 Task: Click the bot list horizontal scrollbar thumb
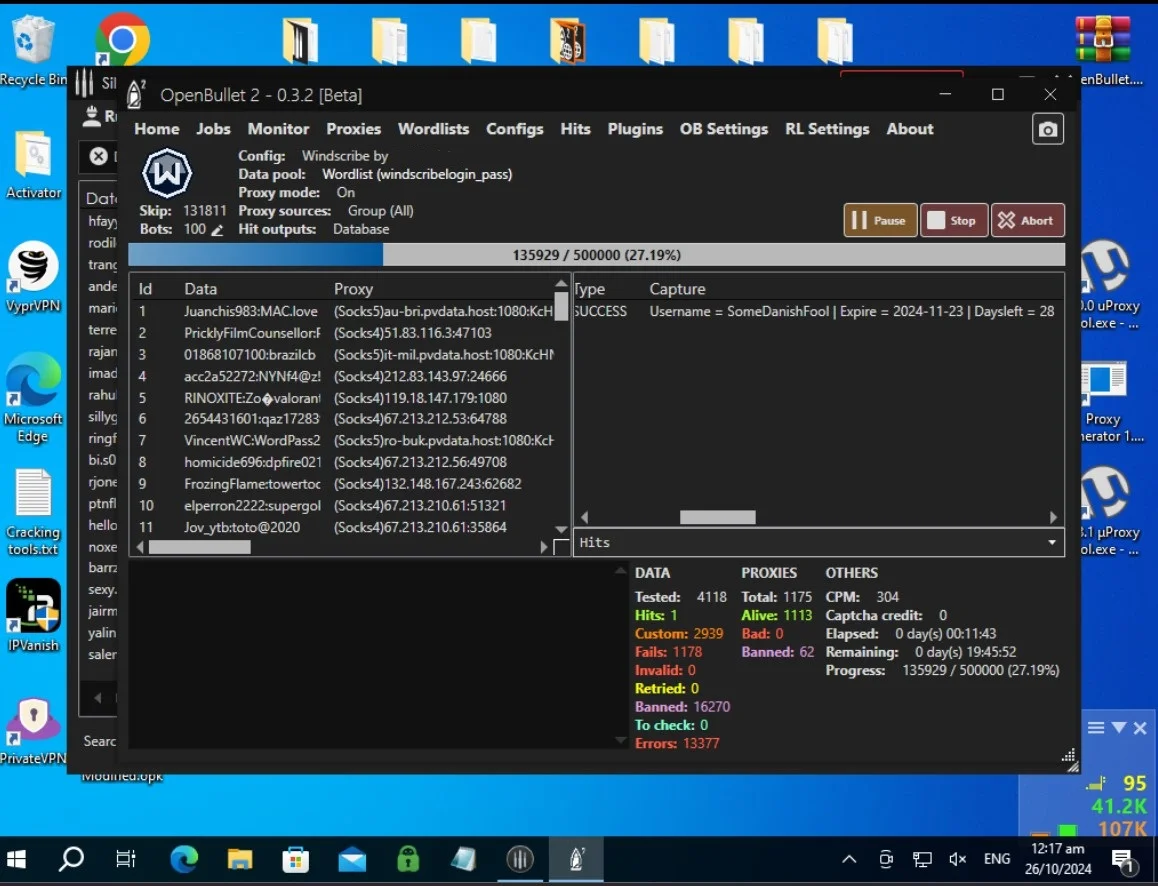pyautogui.click(x=199, y=547)
